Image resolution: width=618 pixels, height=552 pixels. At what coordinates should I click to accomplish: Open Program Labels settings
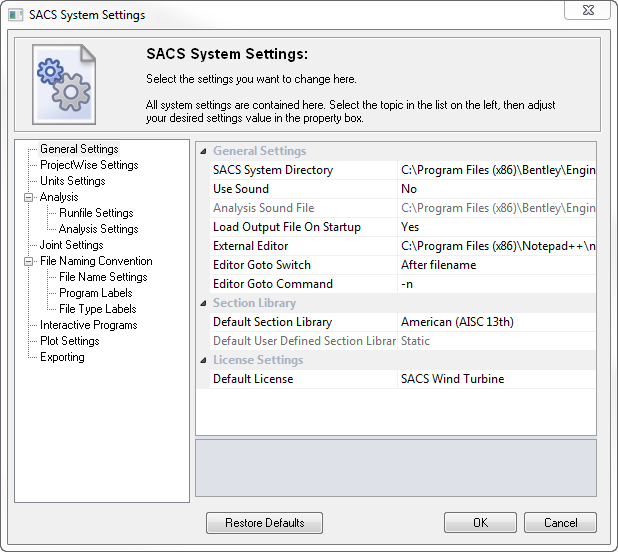click(96, 293)
